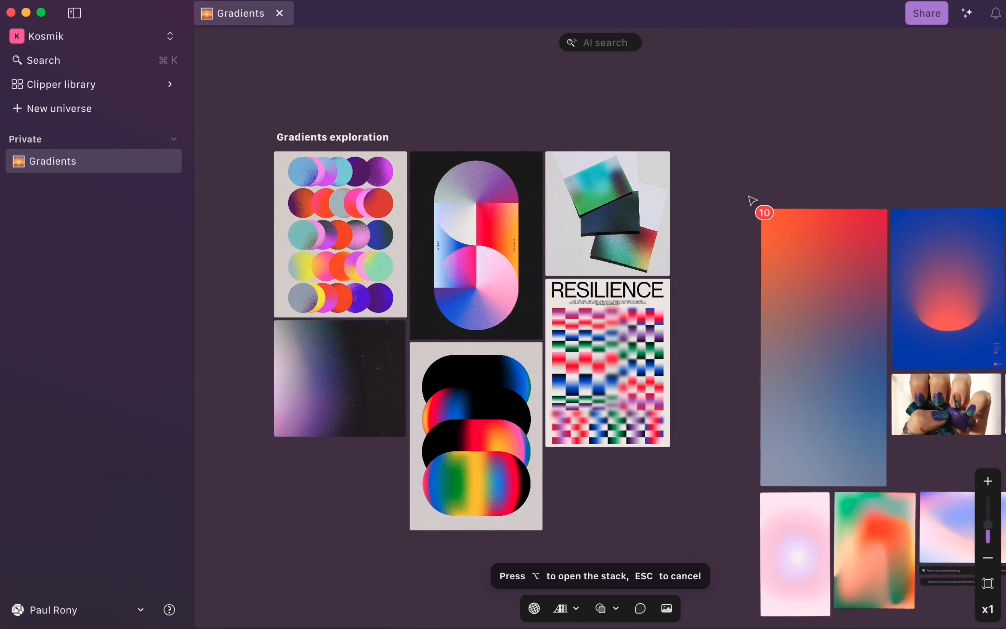Open the AI search field

[599, 42]
